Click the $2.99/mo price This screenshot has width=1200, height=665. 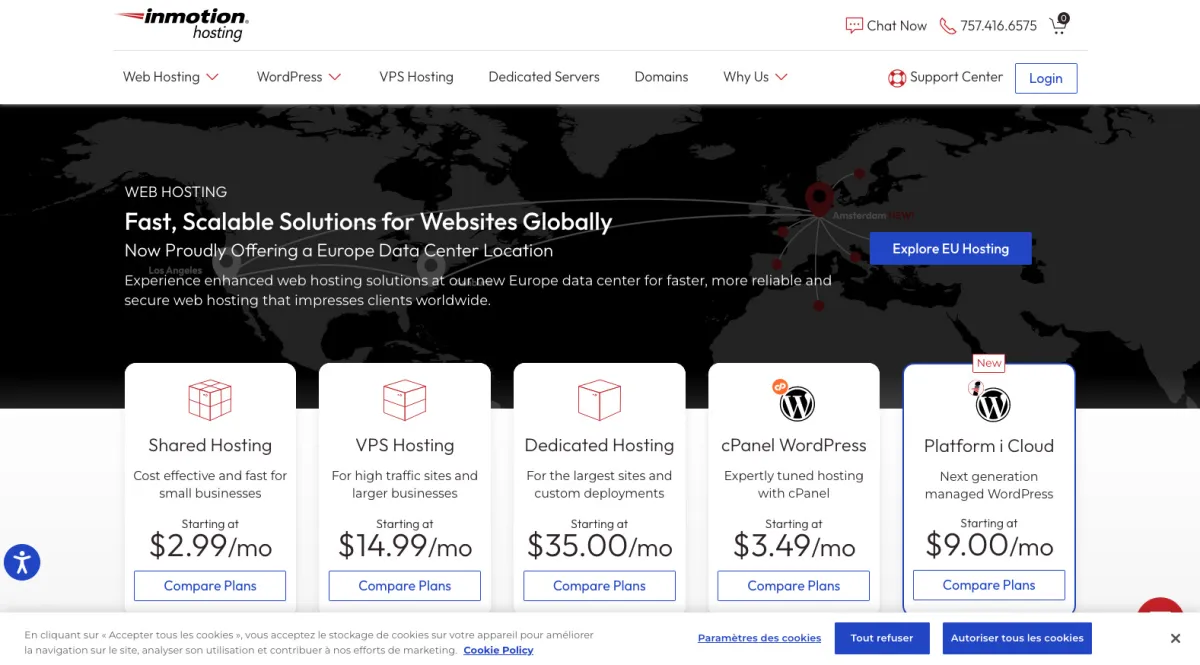[210, 546]
